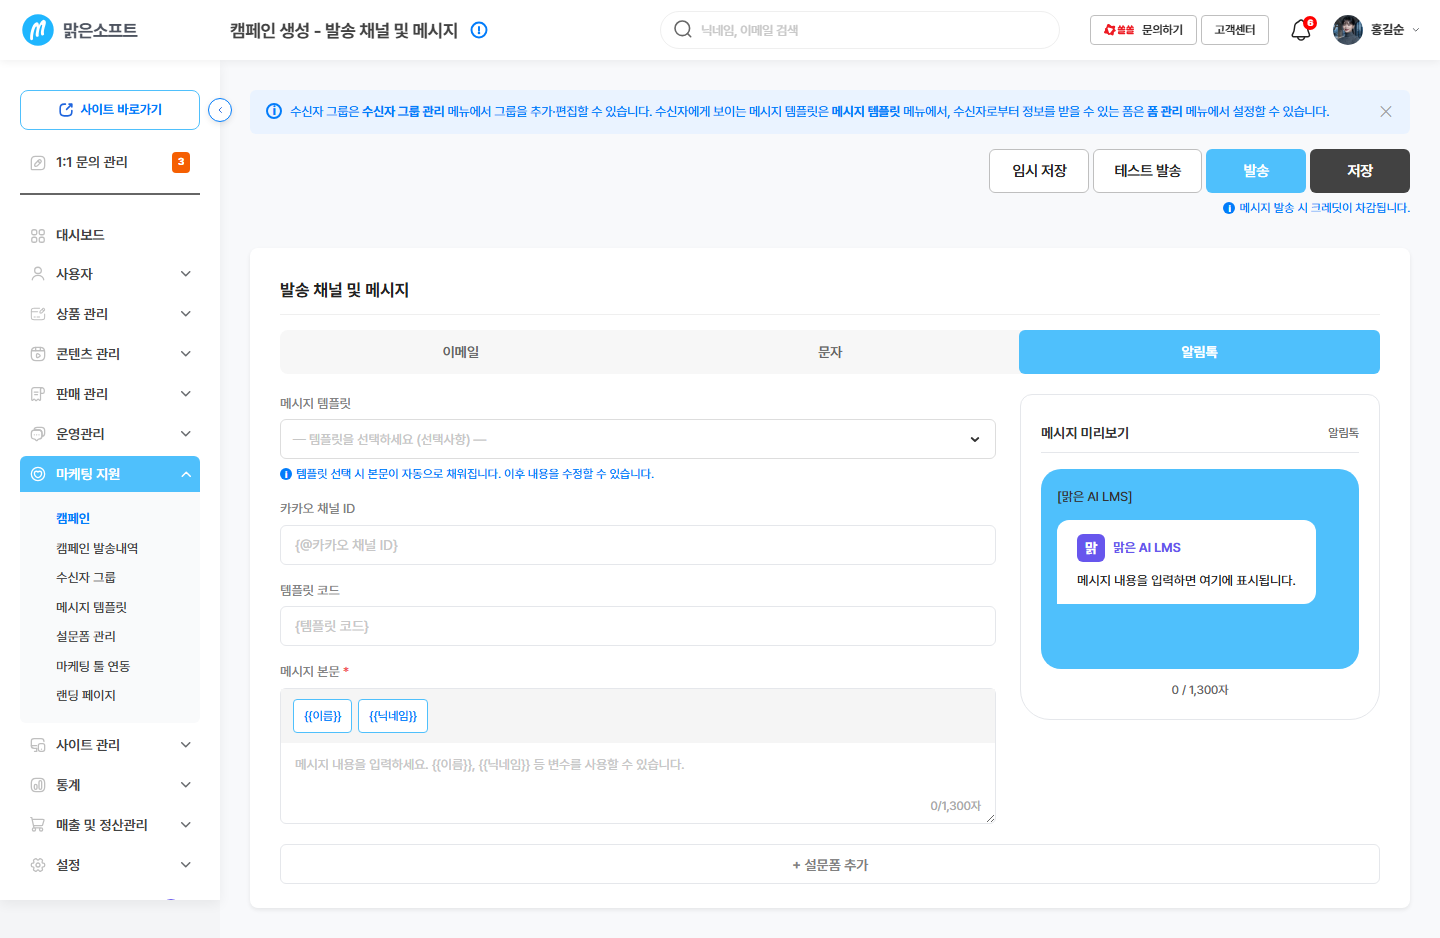Click the info icon beside the page title
1440x938 pixels.
479,30
